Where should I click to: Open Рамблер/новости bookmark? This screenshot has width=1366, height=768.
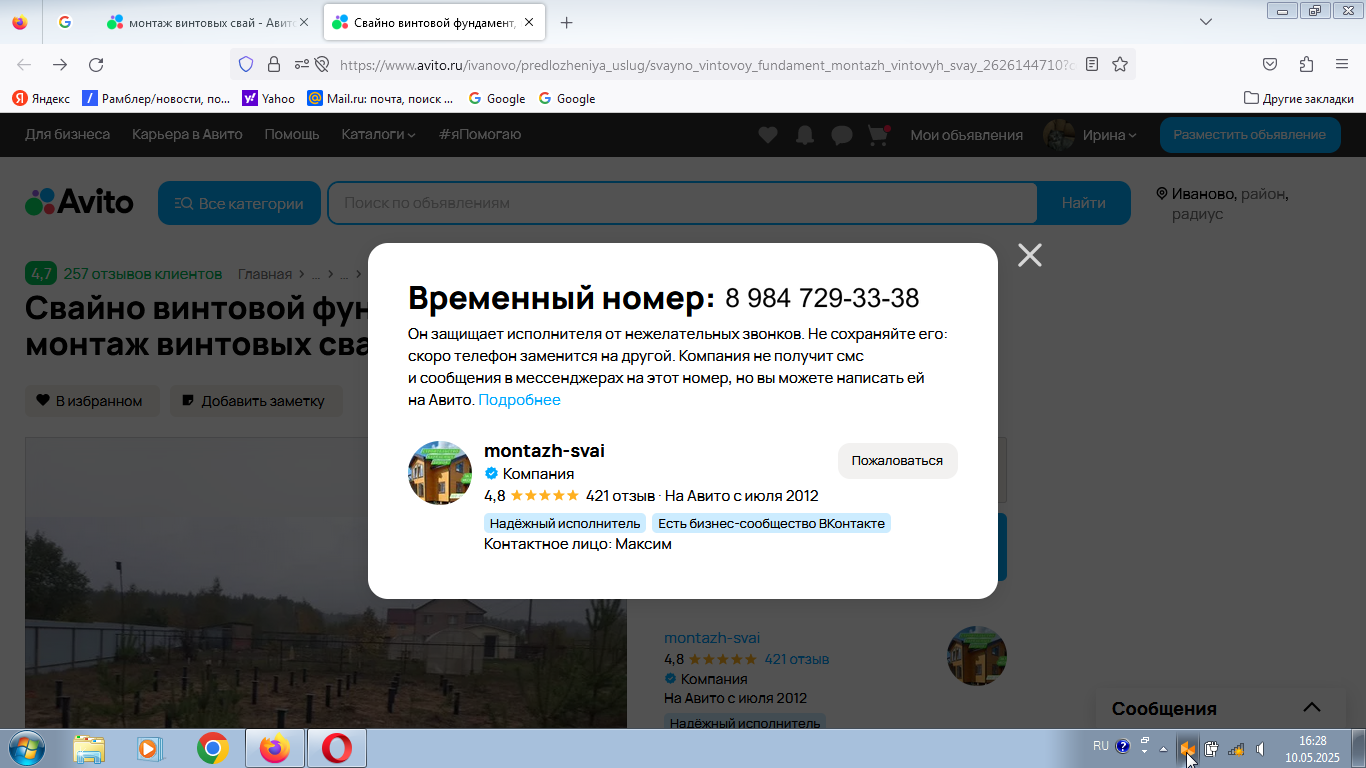point(157,98)
